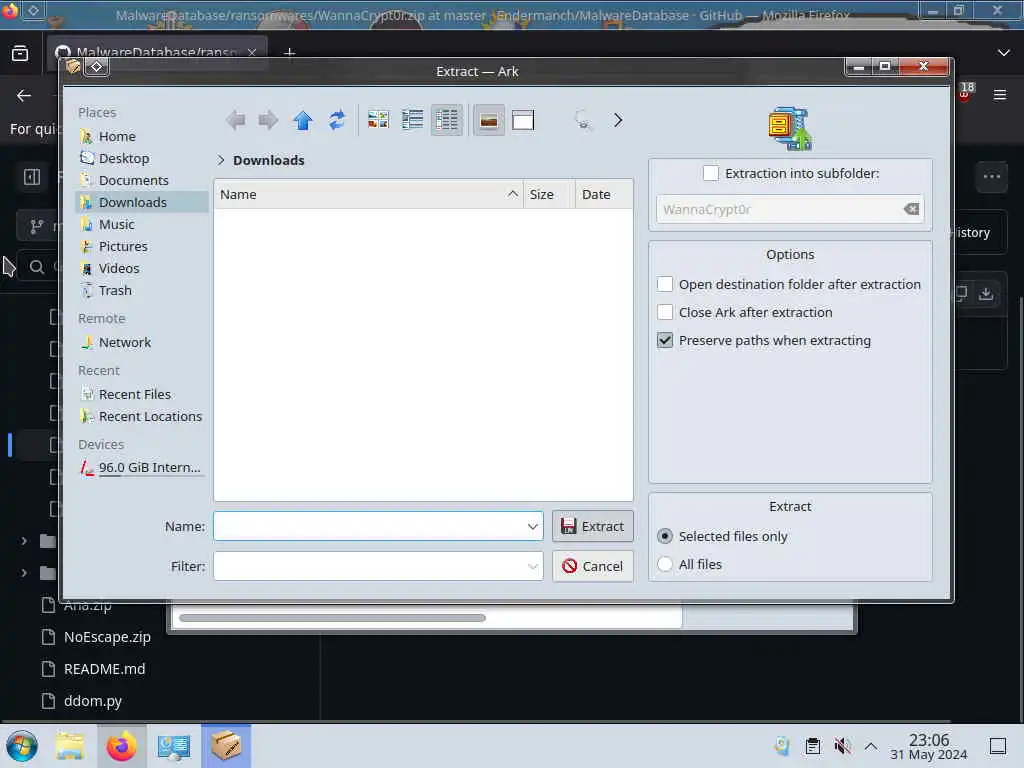Open NoEscape.zip in Firefox file tree

107,637
